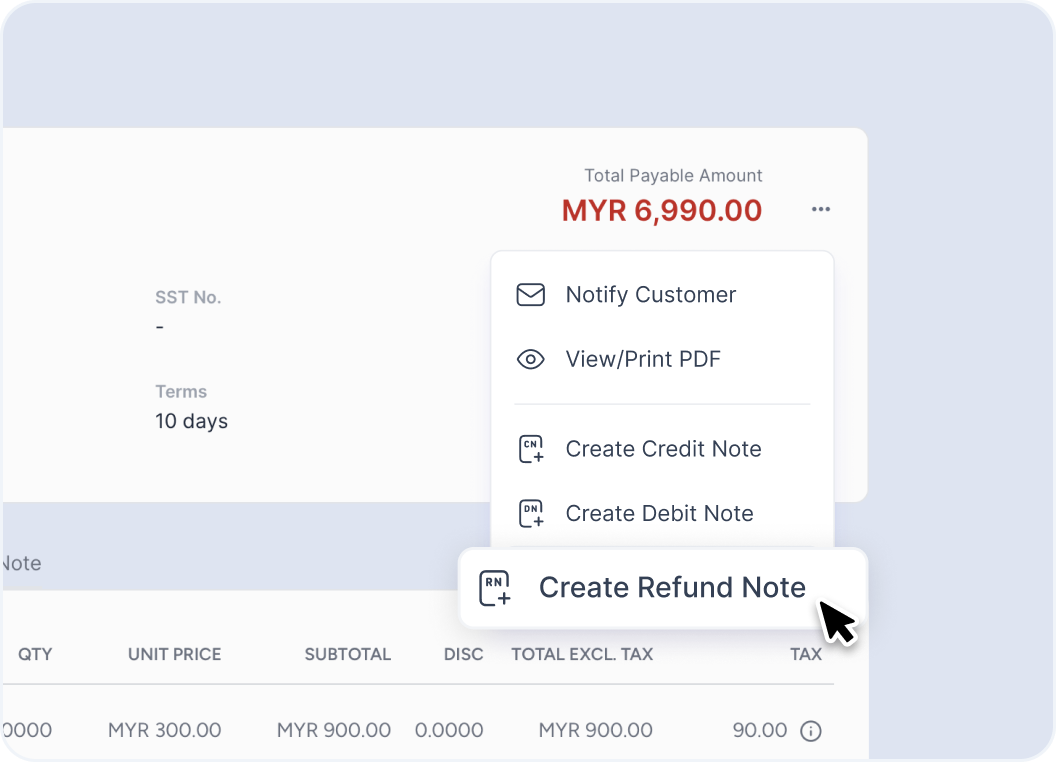
Task: Click the UNIT PRICE column header
Action: click(x=175, y=655)
